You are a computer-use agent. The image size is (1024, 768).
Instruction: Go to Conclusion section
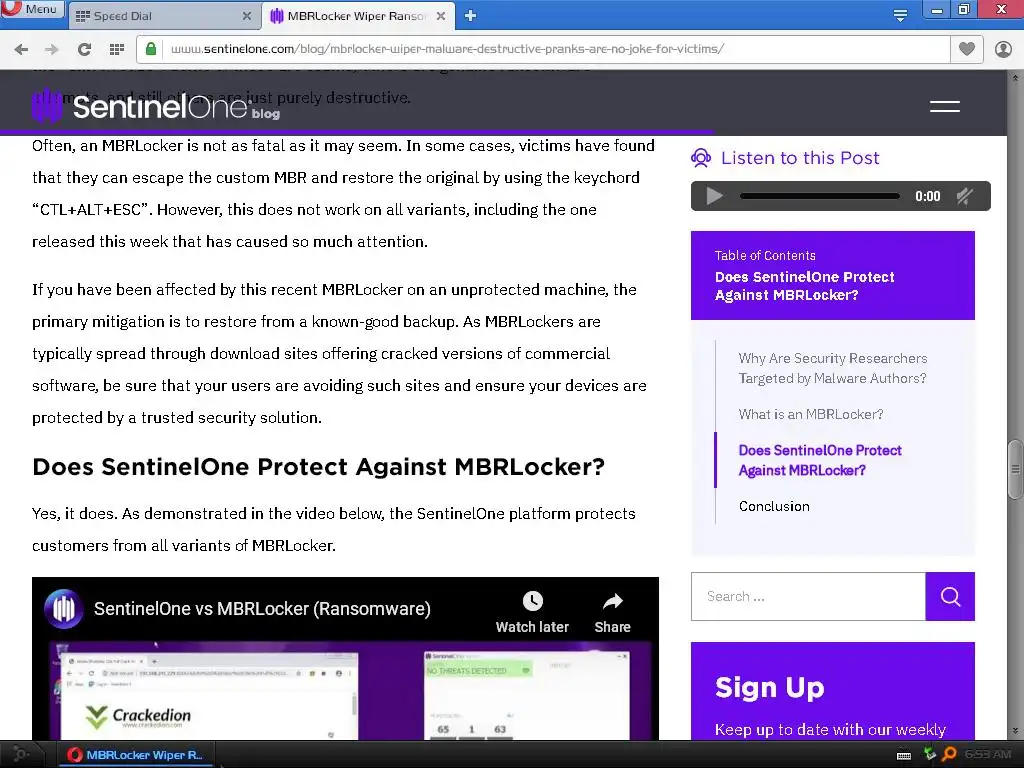[774, 506]
